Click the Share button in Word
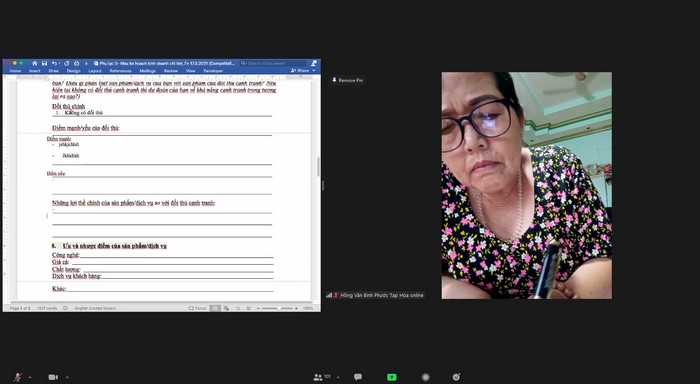 click(x=300, y=71)
